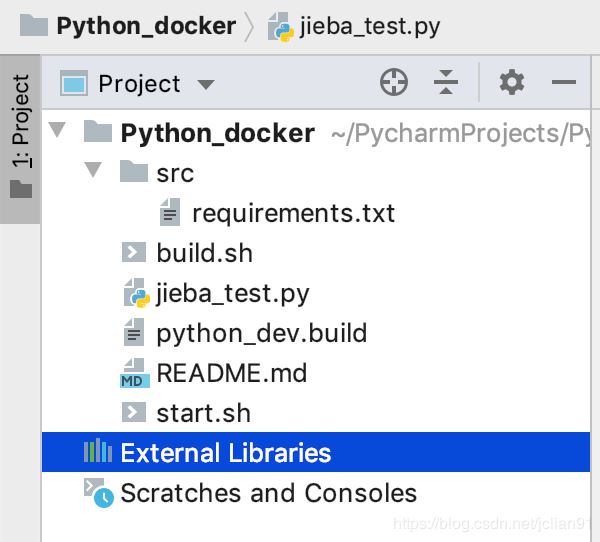
Task: Toggle the 1: Project side tool tab
Action: 20,136
